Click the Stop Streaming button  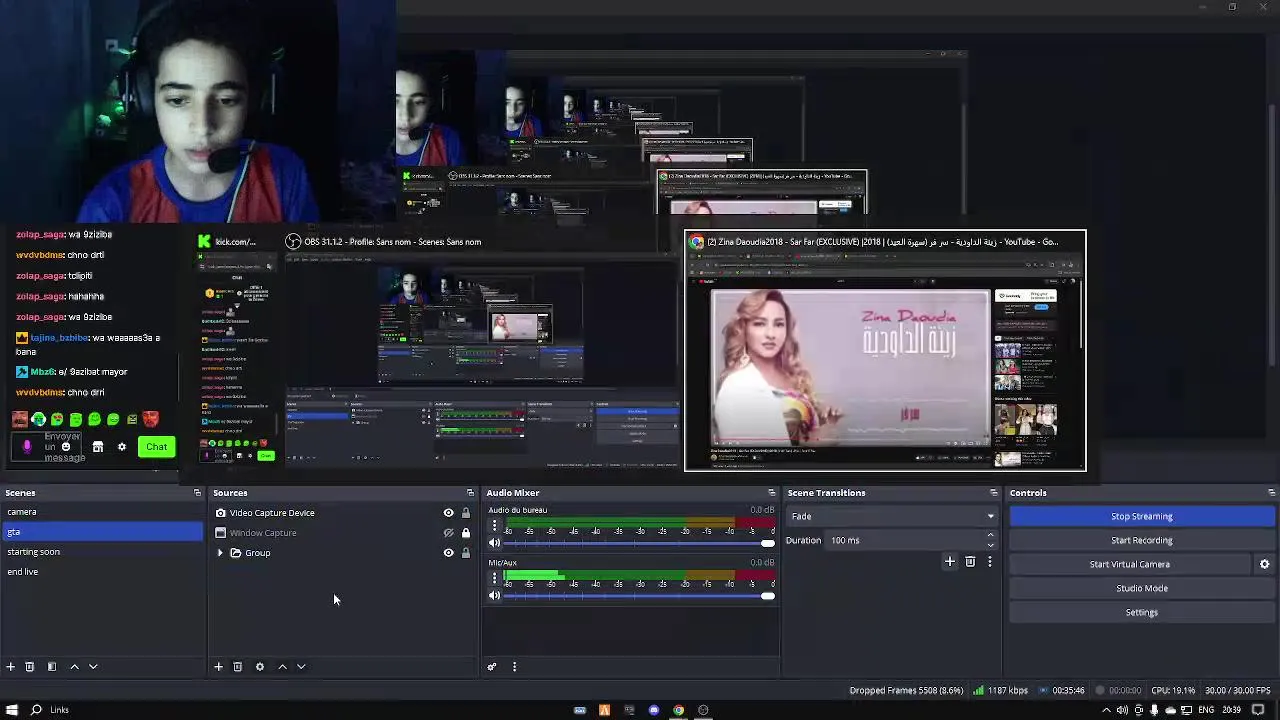pos(1142,516)
